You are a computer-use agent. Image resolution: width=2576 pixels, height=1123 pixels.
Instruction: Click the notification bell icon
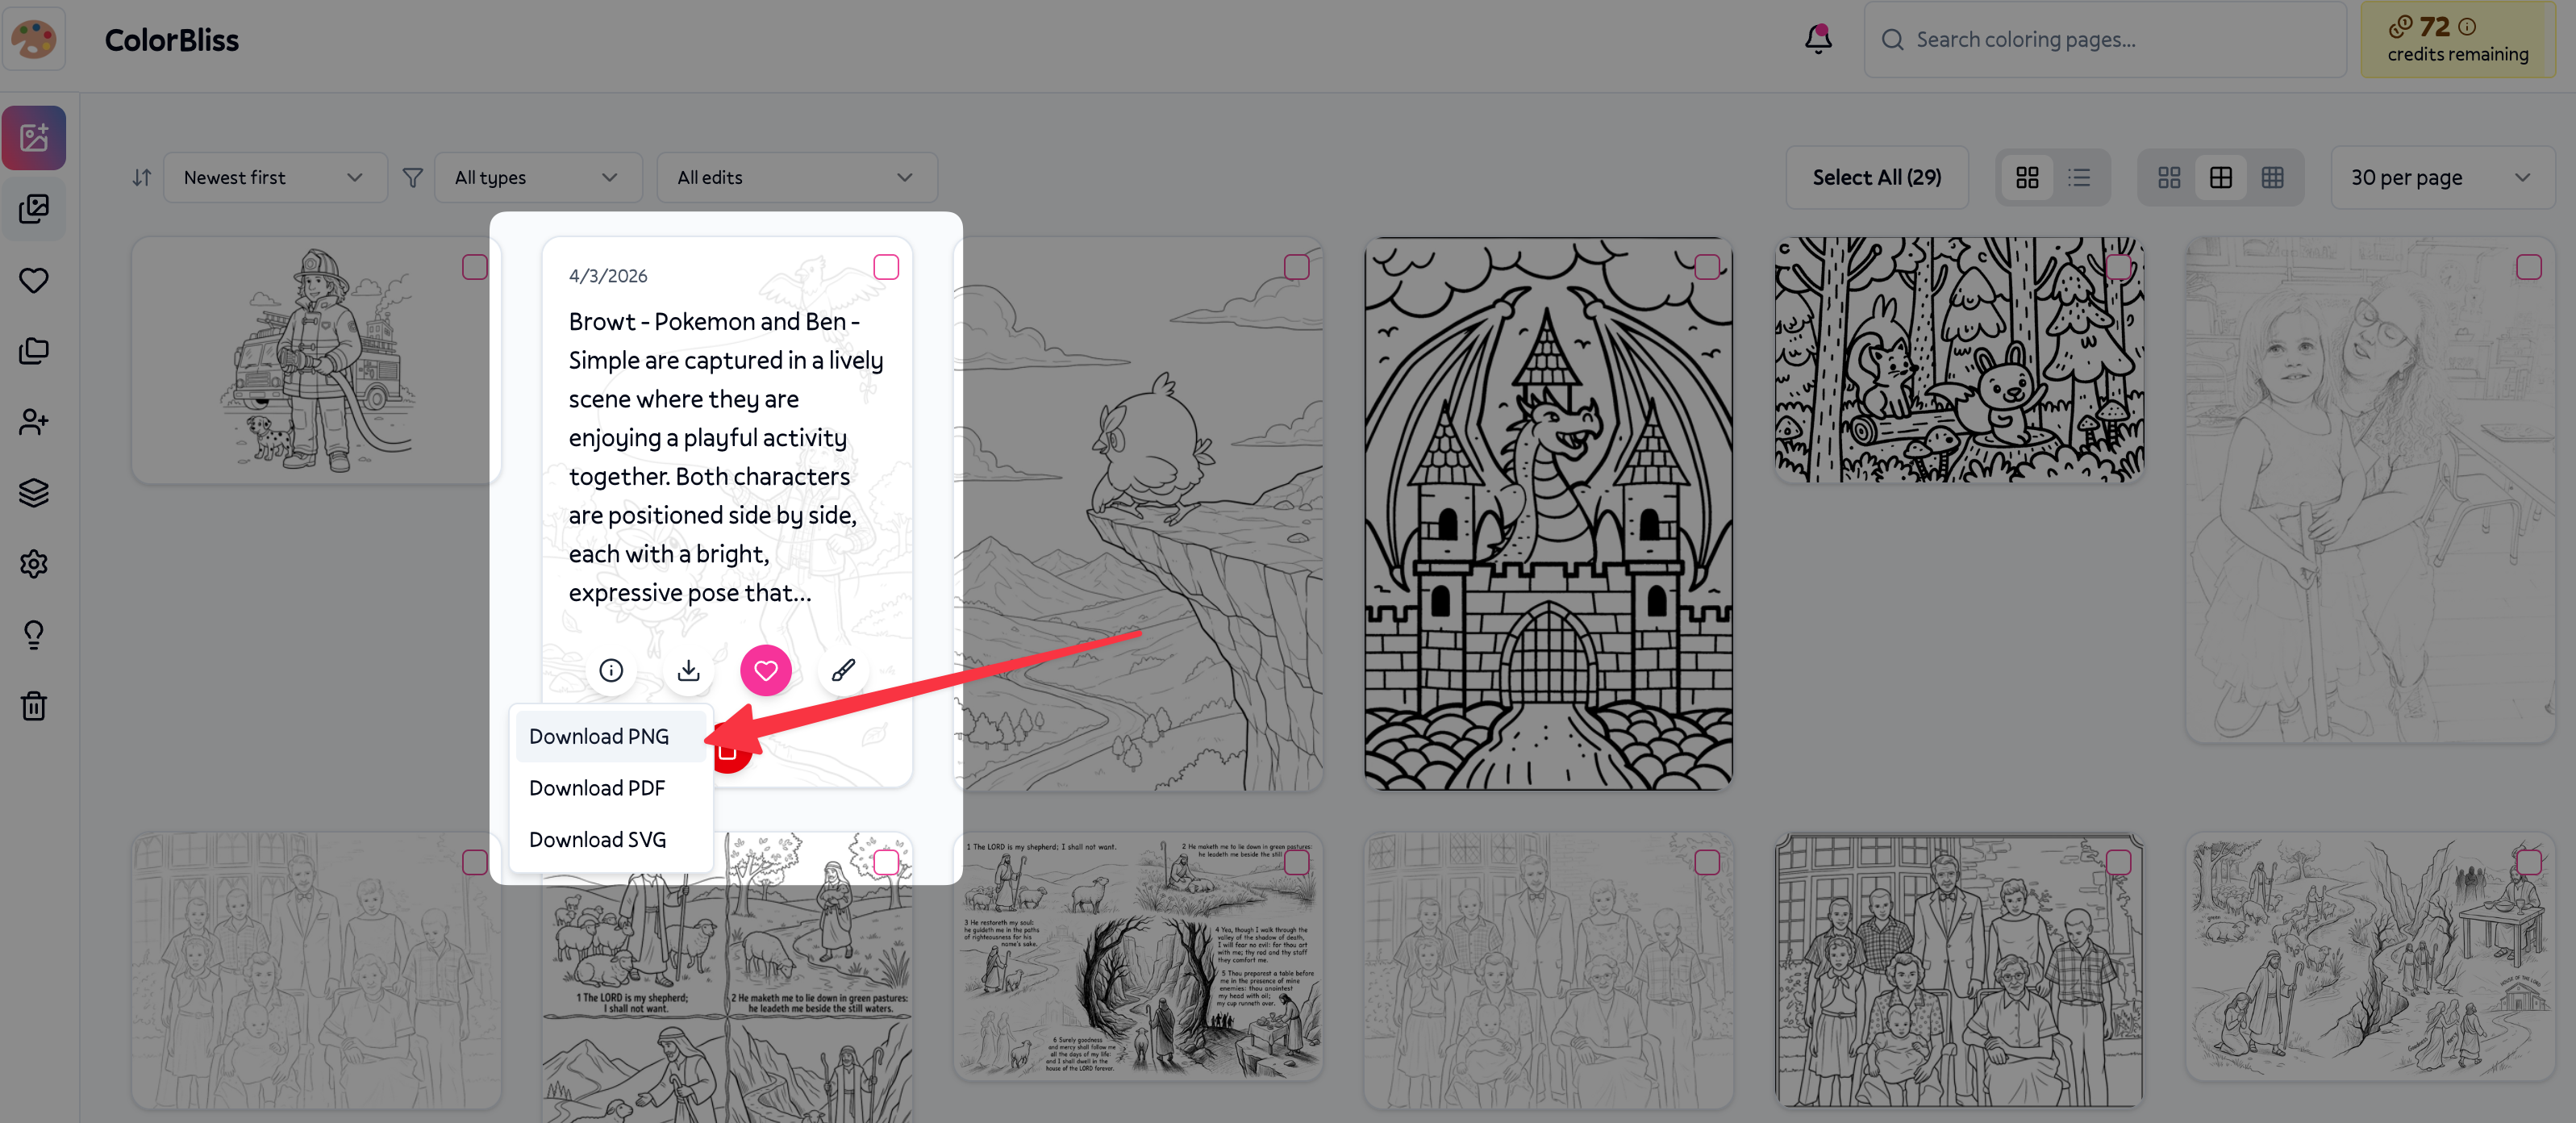(1817, 39)
